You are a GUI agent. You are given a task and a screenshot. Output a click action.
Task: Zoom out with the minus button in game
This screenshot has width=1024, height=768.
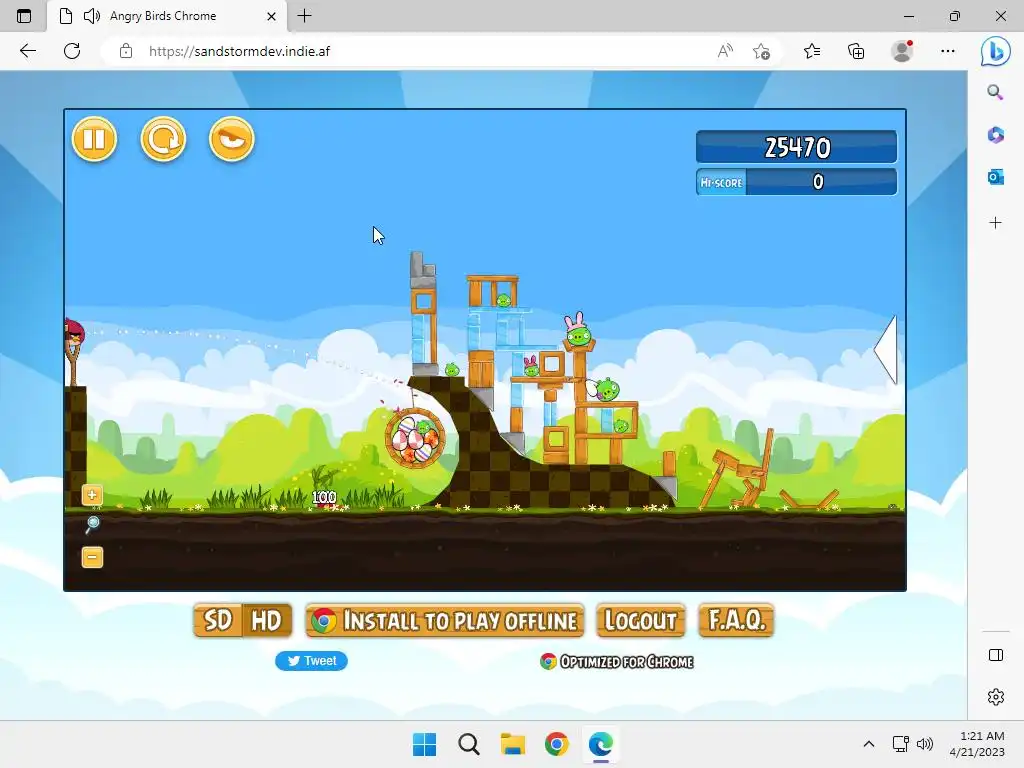click(92, 557)
